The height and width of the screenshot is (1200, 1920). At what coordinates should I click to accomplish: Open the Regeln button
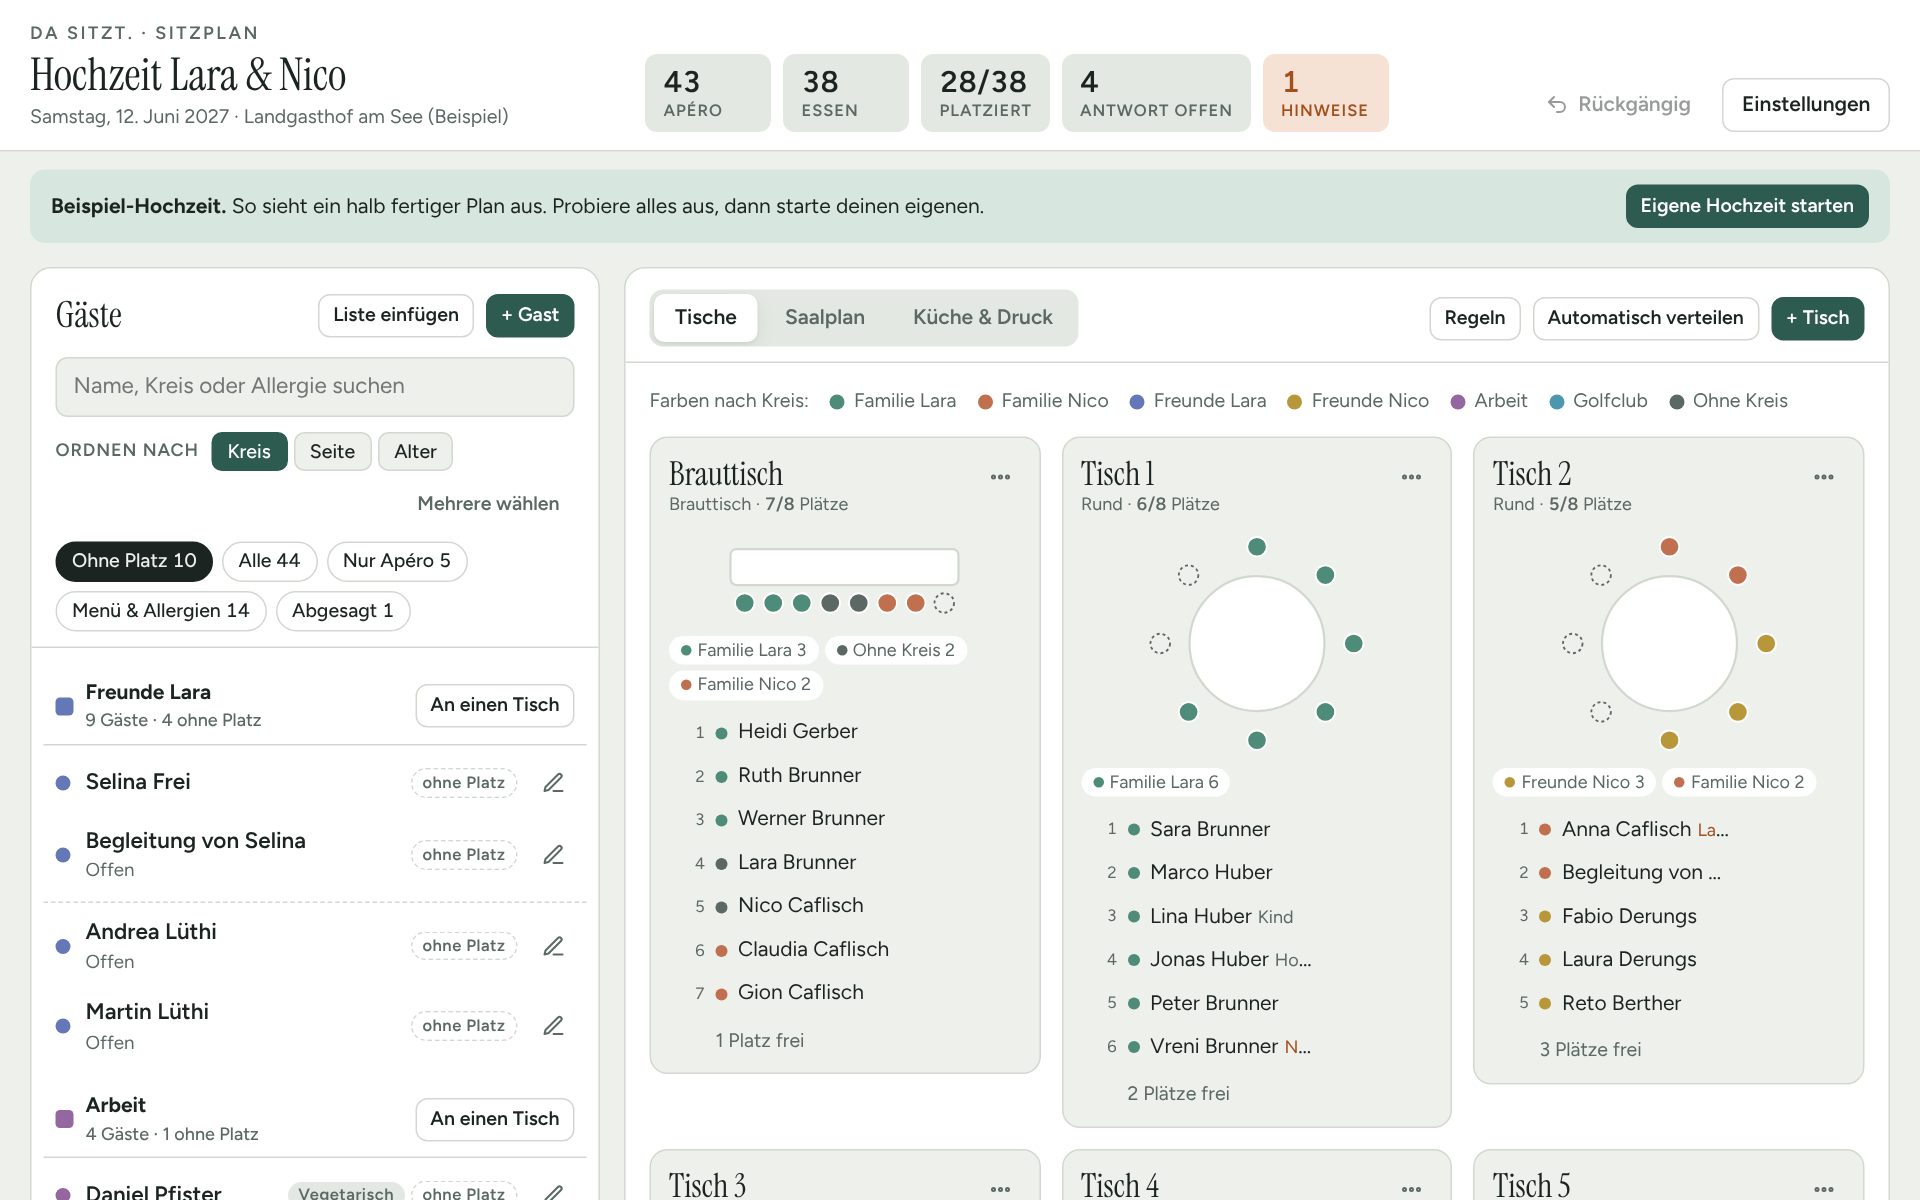1474,318
